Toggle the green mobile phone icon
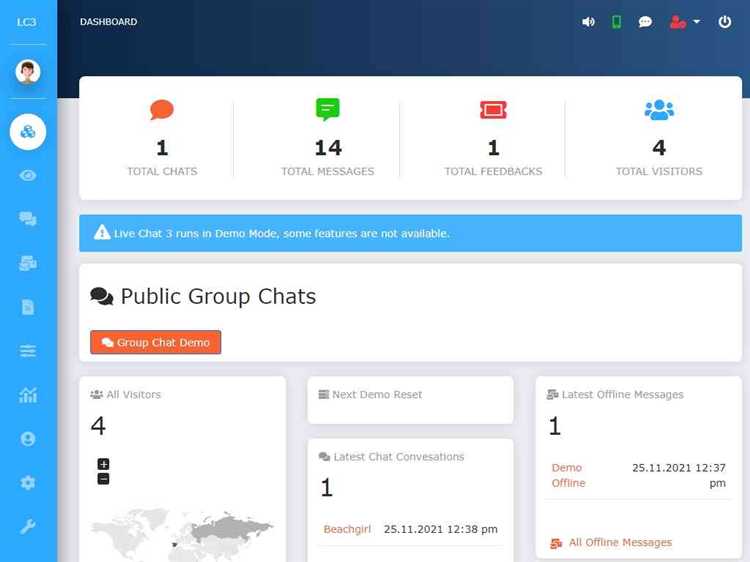The width and height of the screenshot is (750, 562). coord(616,22)
